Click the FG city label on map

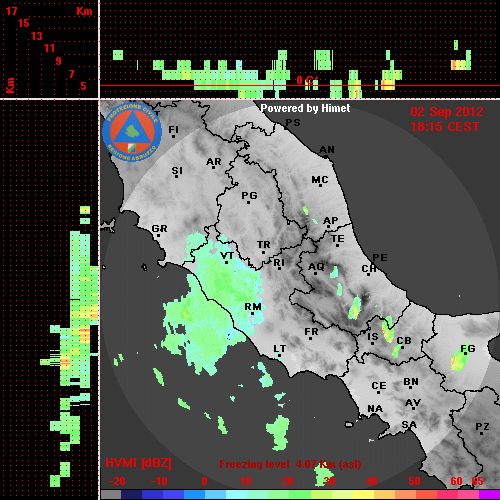click(x=468, y=349)
